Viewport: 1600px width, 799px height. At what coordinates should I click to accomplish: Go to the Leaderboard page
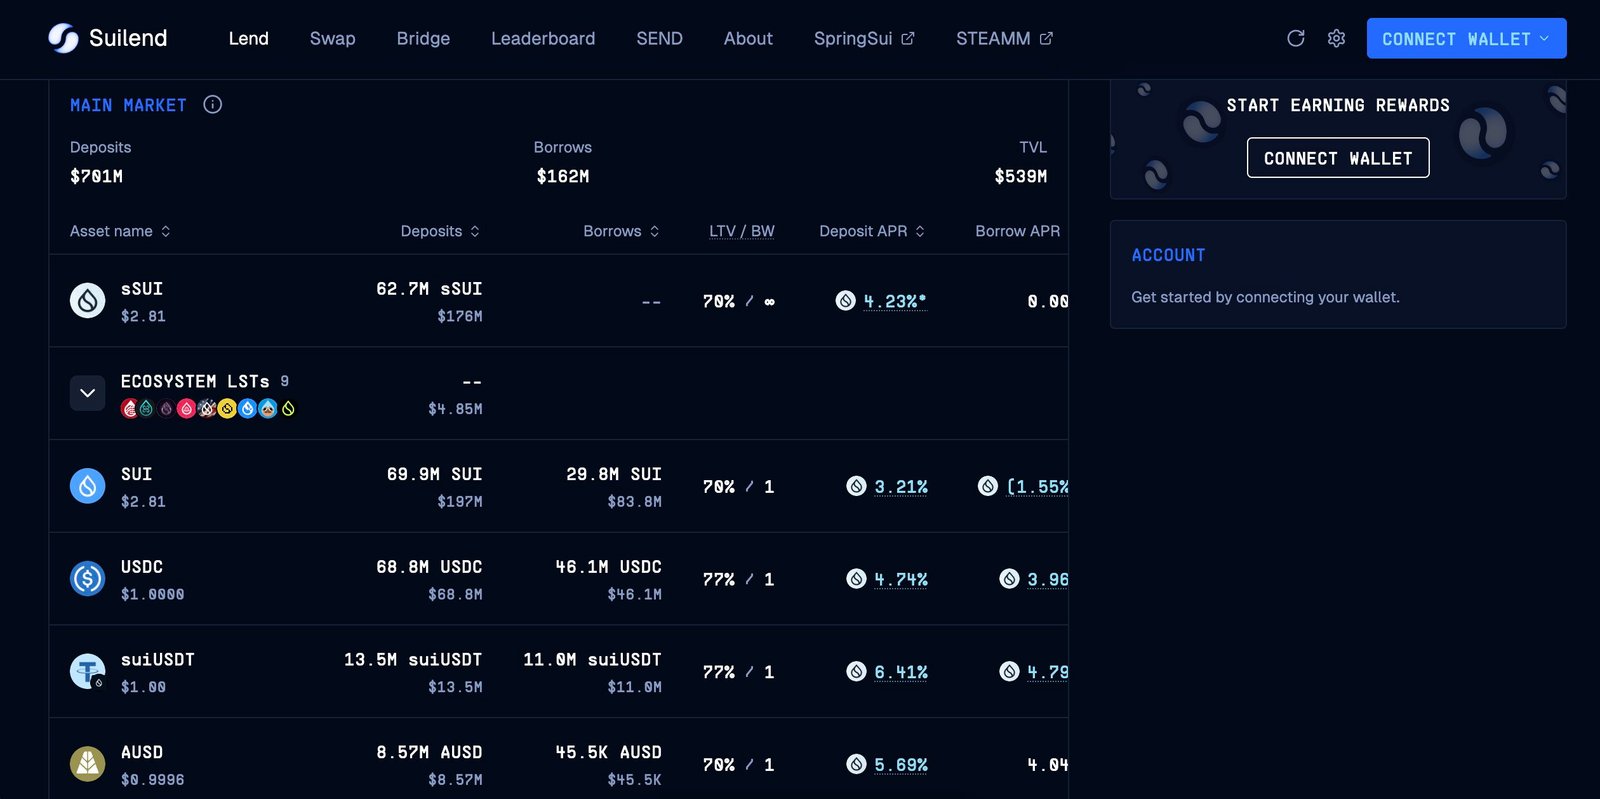543,38
